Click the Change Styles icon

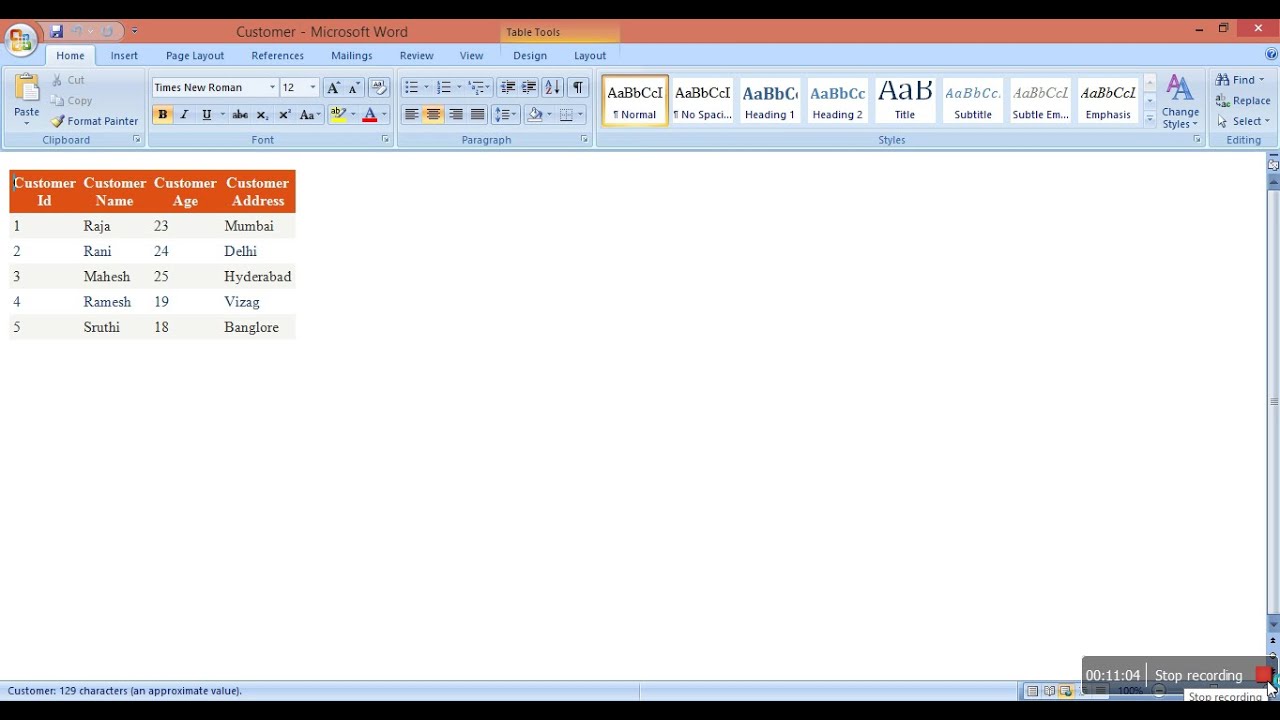[1180, 101]
